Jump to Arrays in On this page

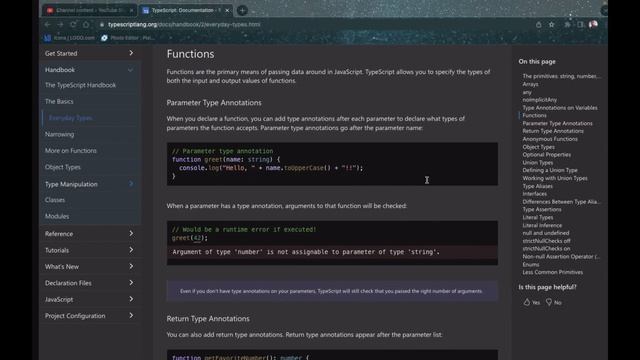(x=530, y=84)
